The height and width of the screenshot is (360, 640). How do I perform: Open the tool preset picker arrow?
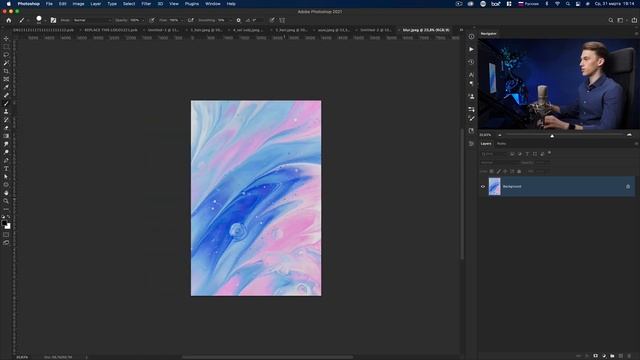click(x=28, y=20)
